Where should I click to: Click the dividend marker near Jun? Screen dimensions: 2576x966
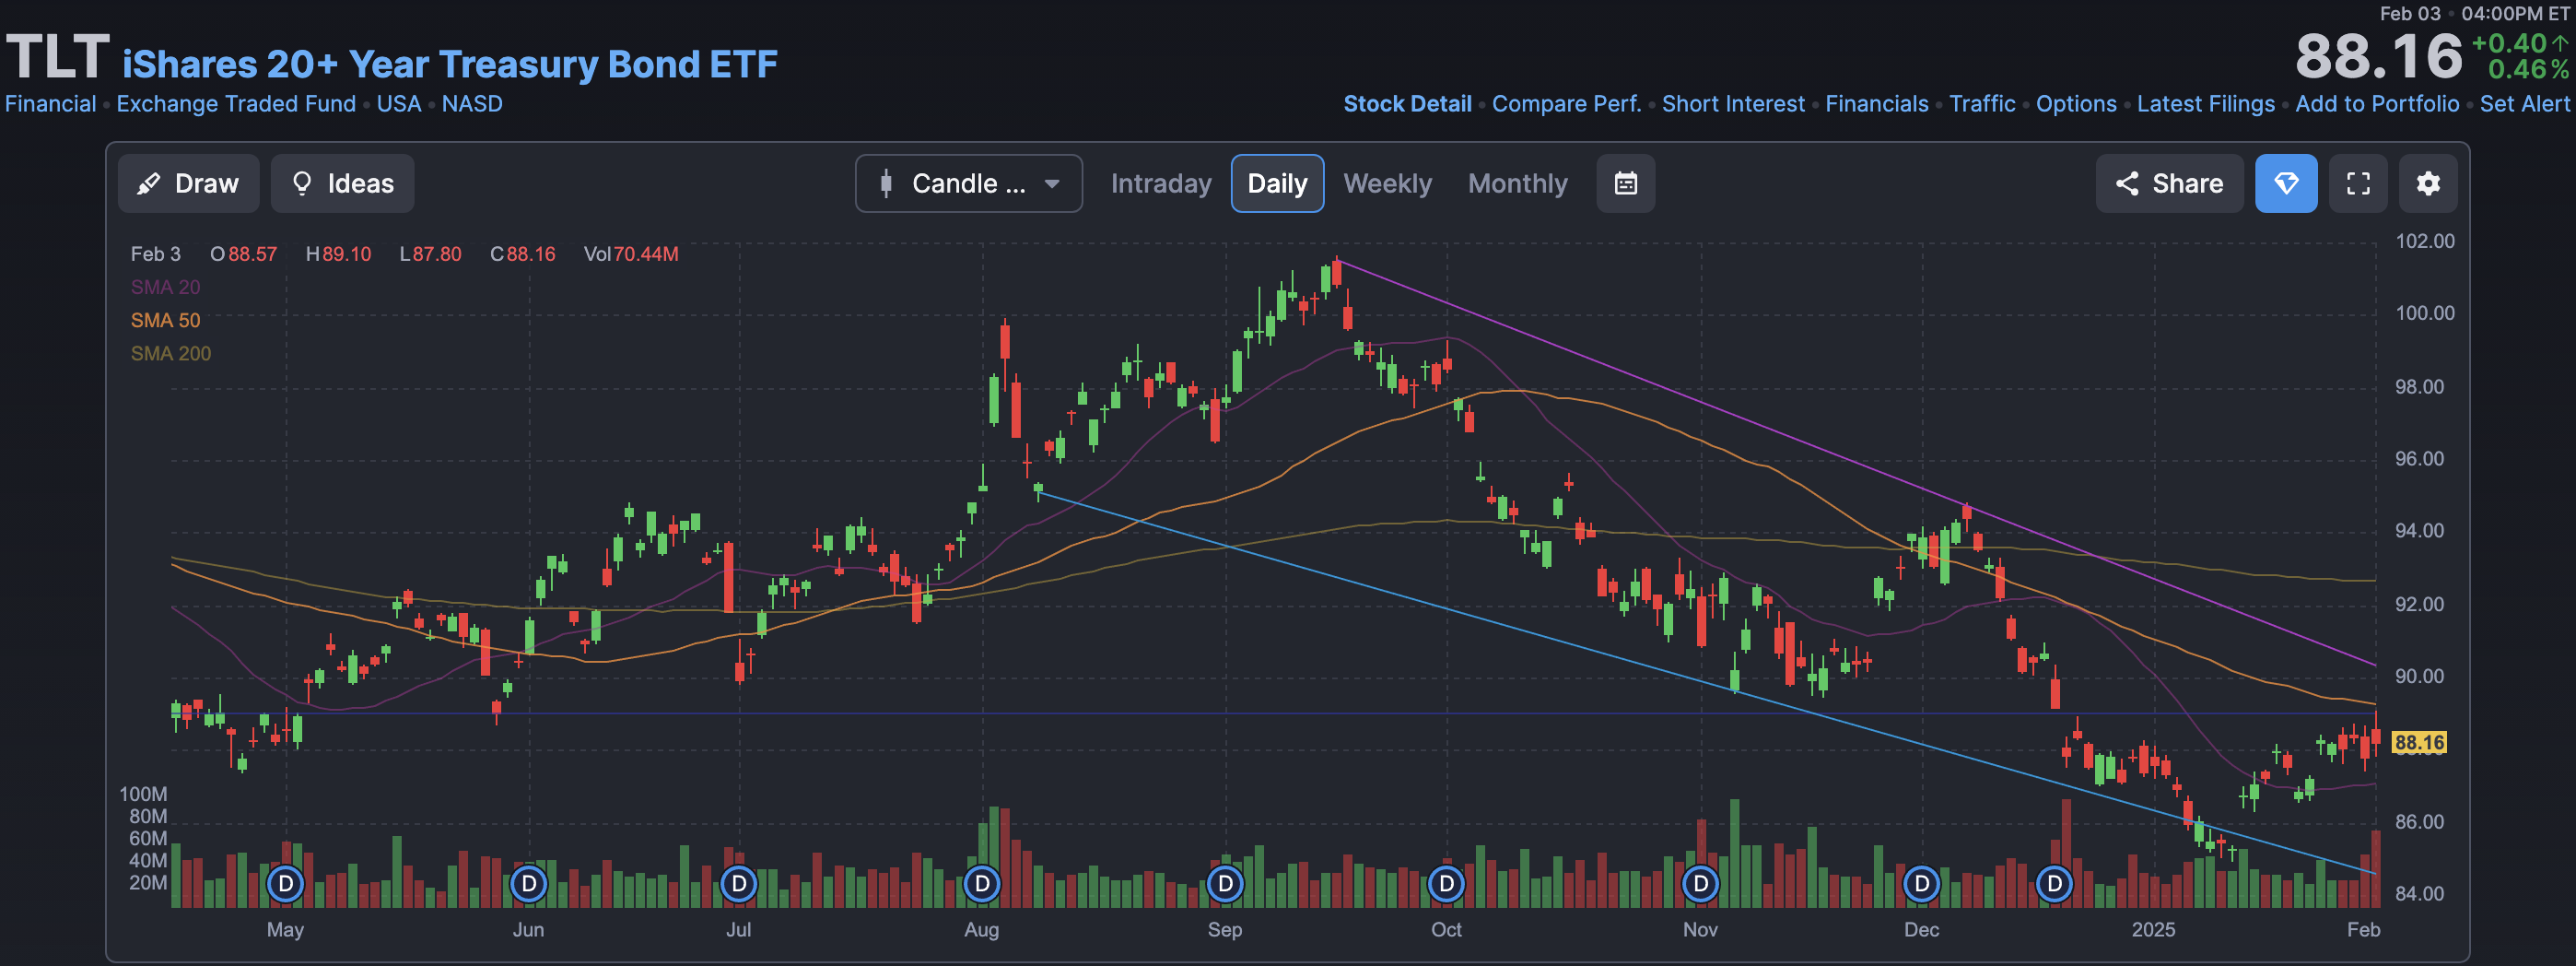528,883
